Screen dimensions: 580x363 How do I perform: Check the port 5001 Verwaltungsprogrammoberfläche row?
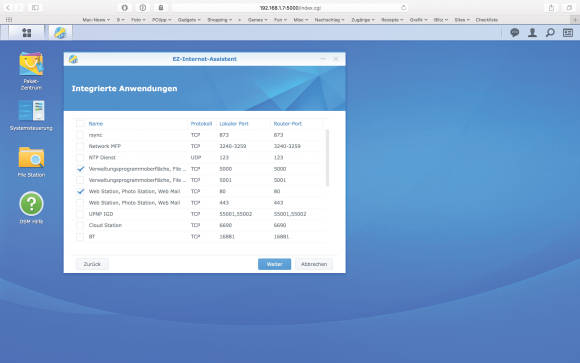80,180
